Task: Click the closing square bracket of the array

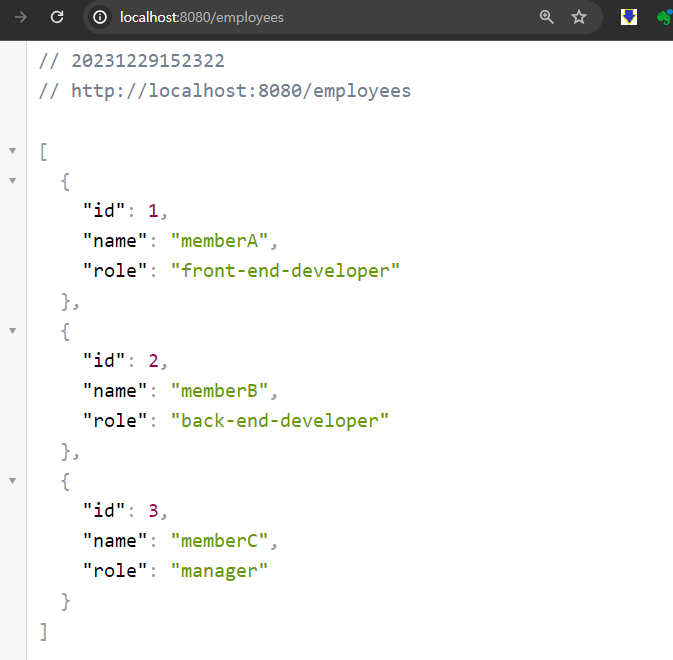Action: [x=43, y=632]
